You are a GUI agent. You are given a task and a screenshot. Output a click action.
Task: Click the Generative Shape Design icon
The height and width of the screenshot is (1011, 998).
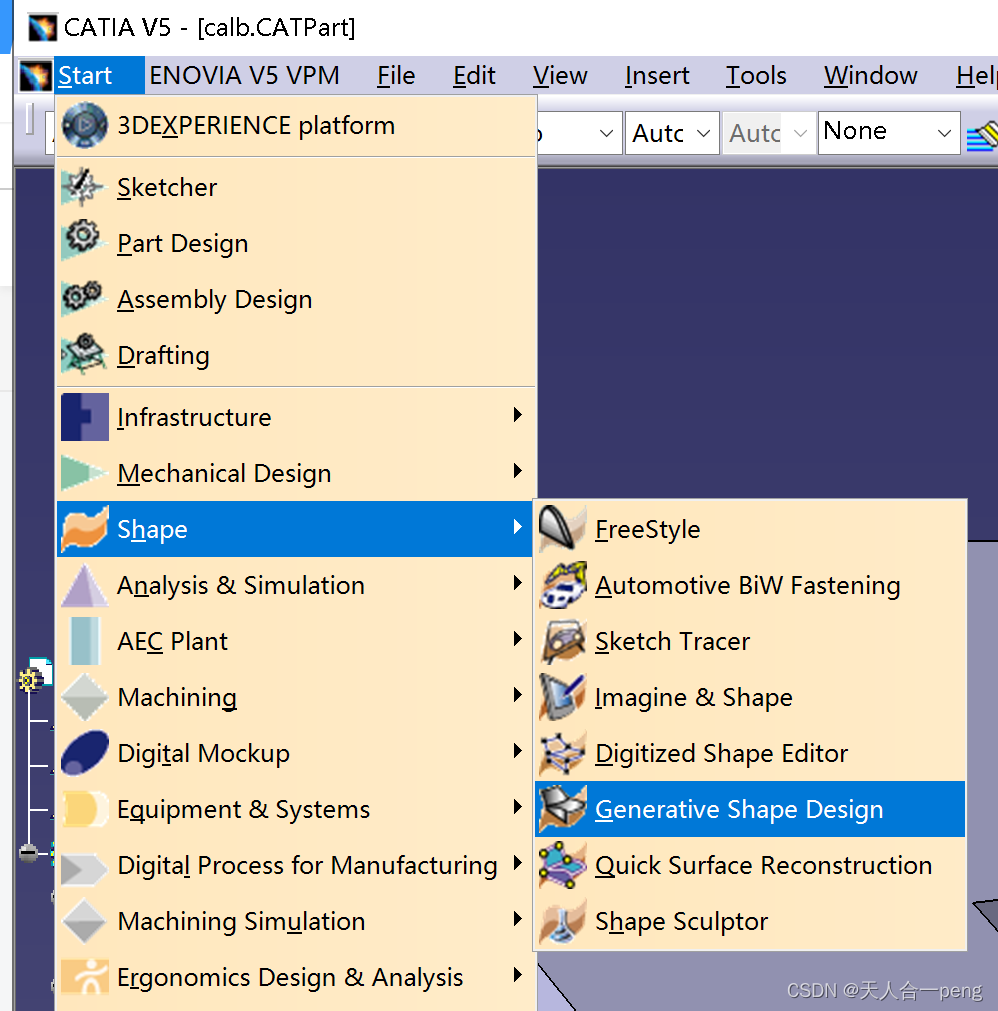(563, 809)
